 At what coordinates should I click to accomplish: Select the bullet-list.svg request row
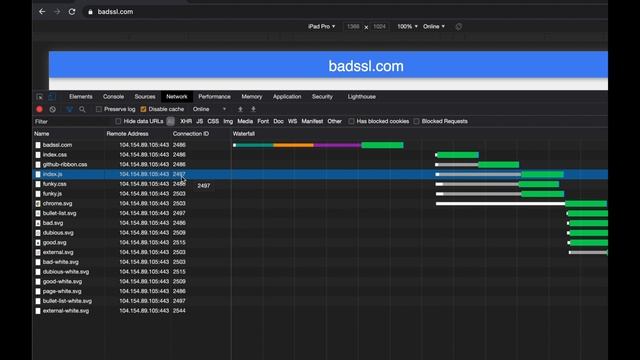coord(320,213)
